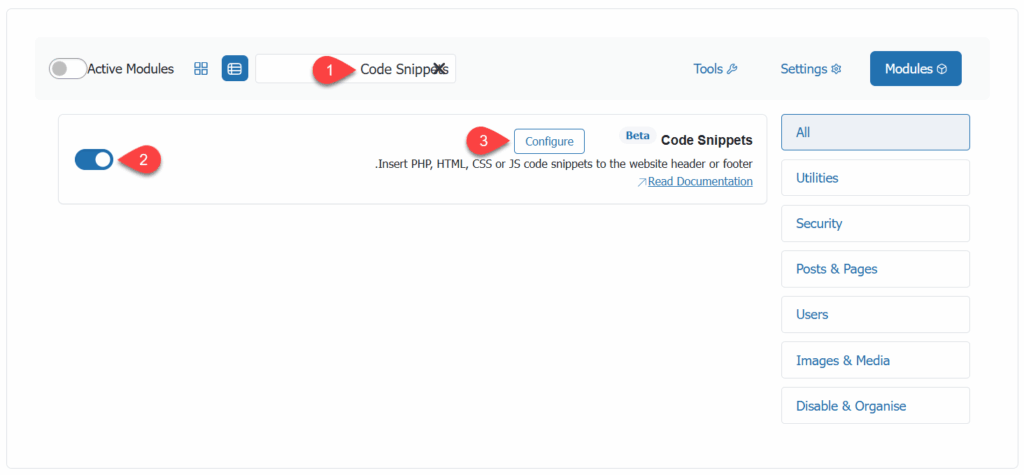The image size is (1024, 475).
Task: Select the Posts & Pages category filter
Action: (875, 269)
